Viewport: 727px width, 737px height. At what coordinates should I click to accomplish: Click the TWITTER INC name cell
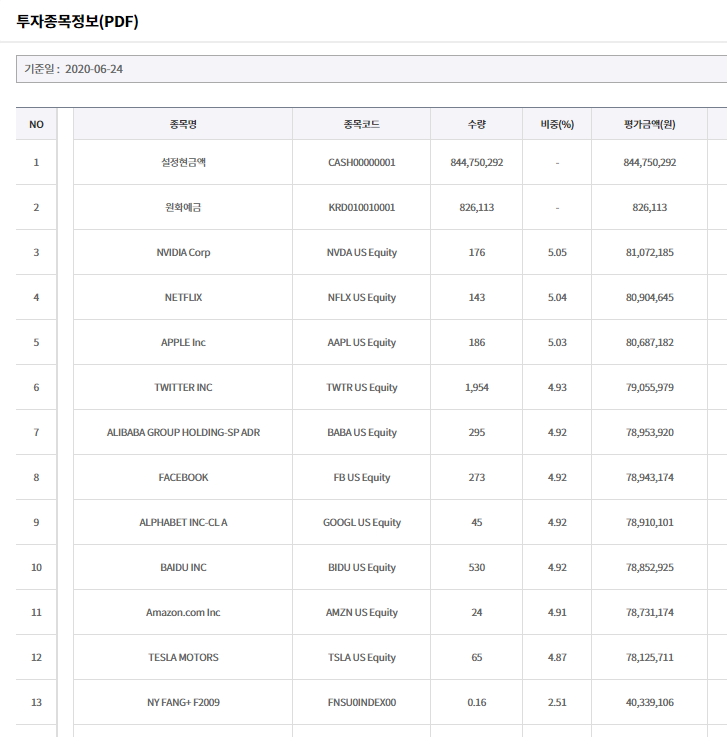click(183, 387)
